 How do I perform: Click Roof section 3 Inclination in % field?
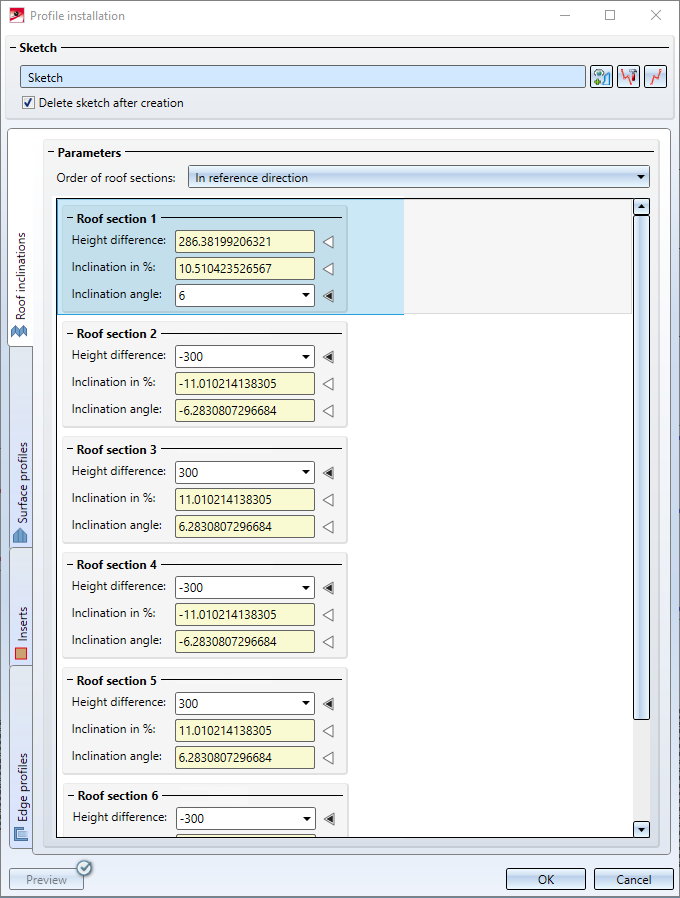point(245,499)
